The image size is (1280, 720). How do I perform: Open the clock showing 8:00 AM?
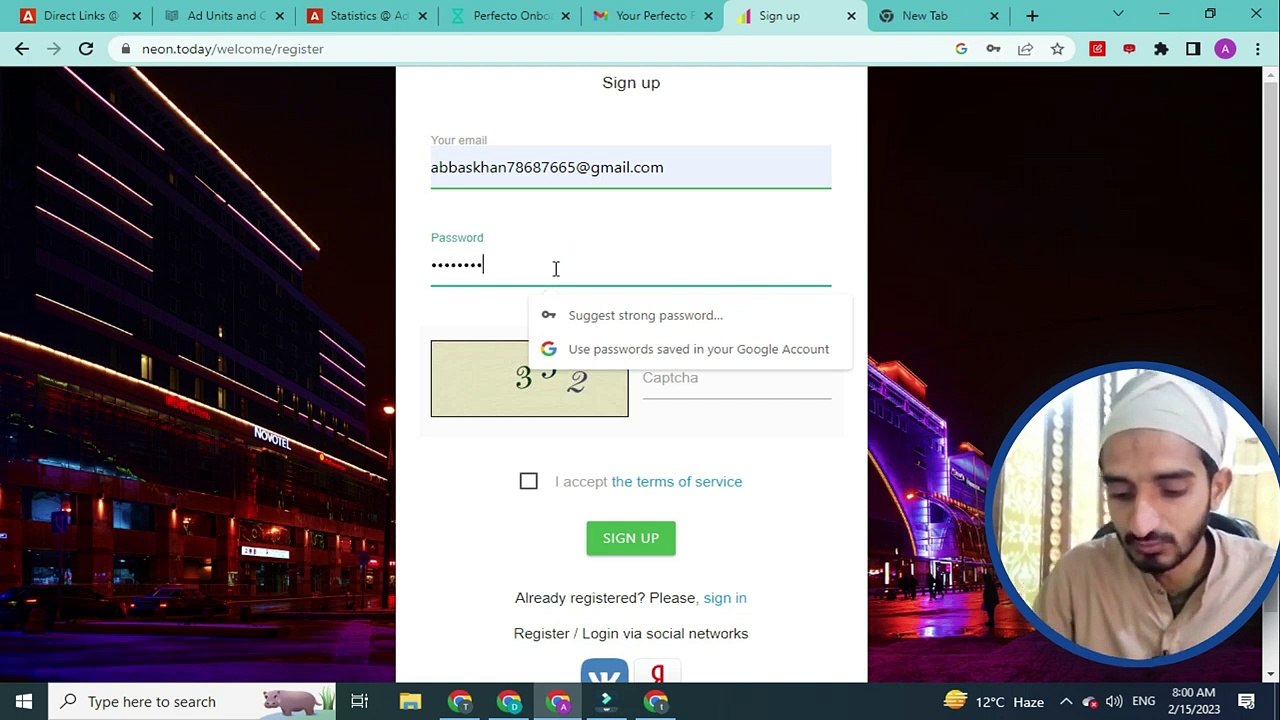tap(1193, 701)
